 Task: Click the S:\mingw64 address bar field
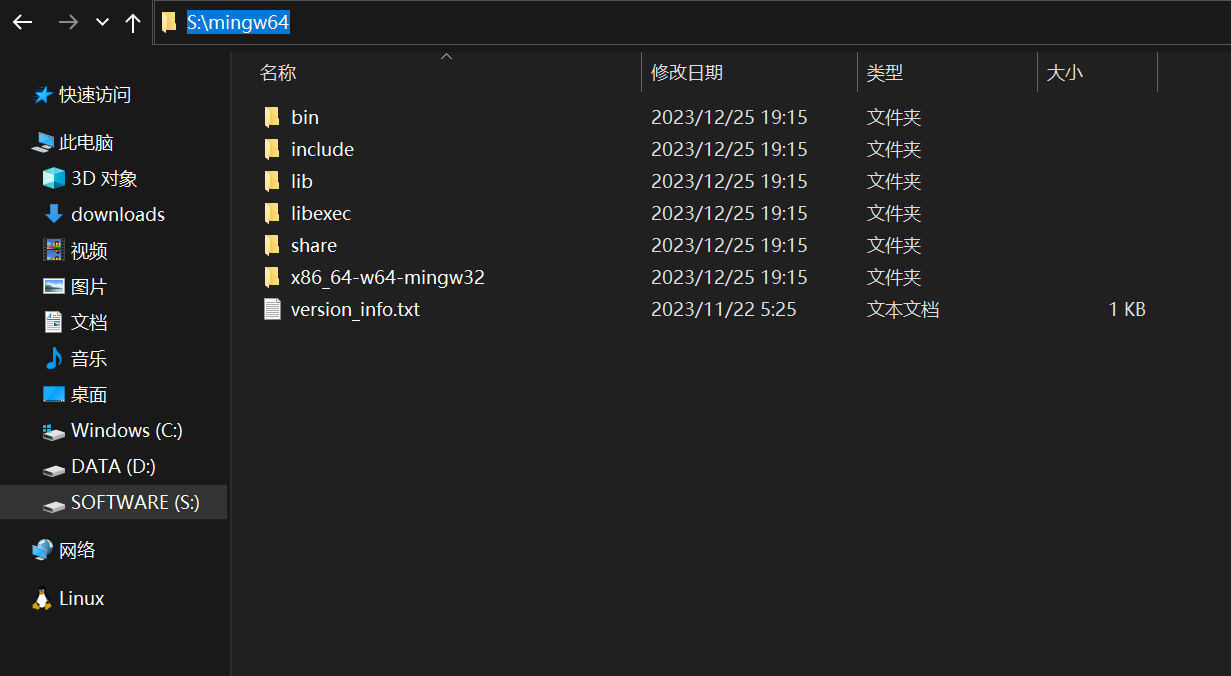click(600, 22)
